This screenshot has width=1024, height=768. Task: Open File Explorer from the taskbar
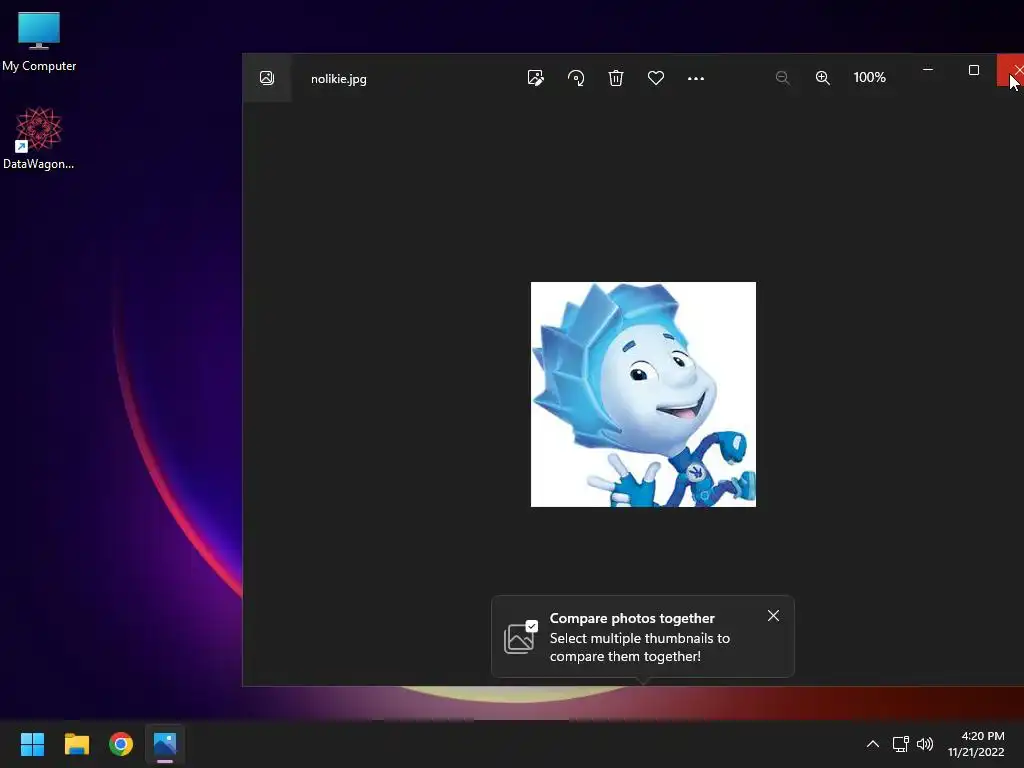76,744
